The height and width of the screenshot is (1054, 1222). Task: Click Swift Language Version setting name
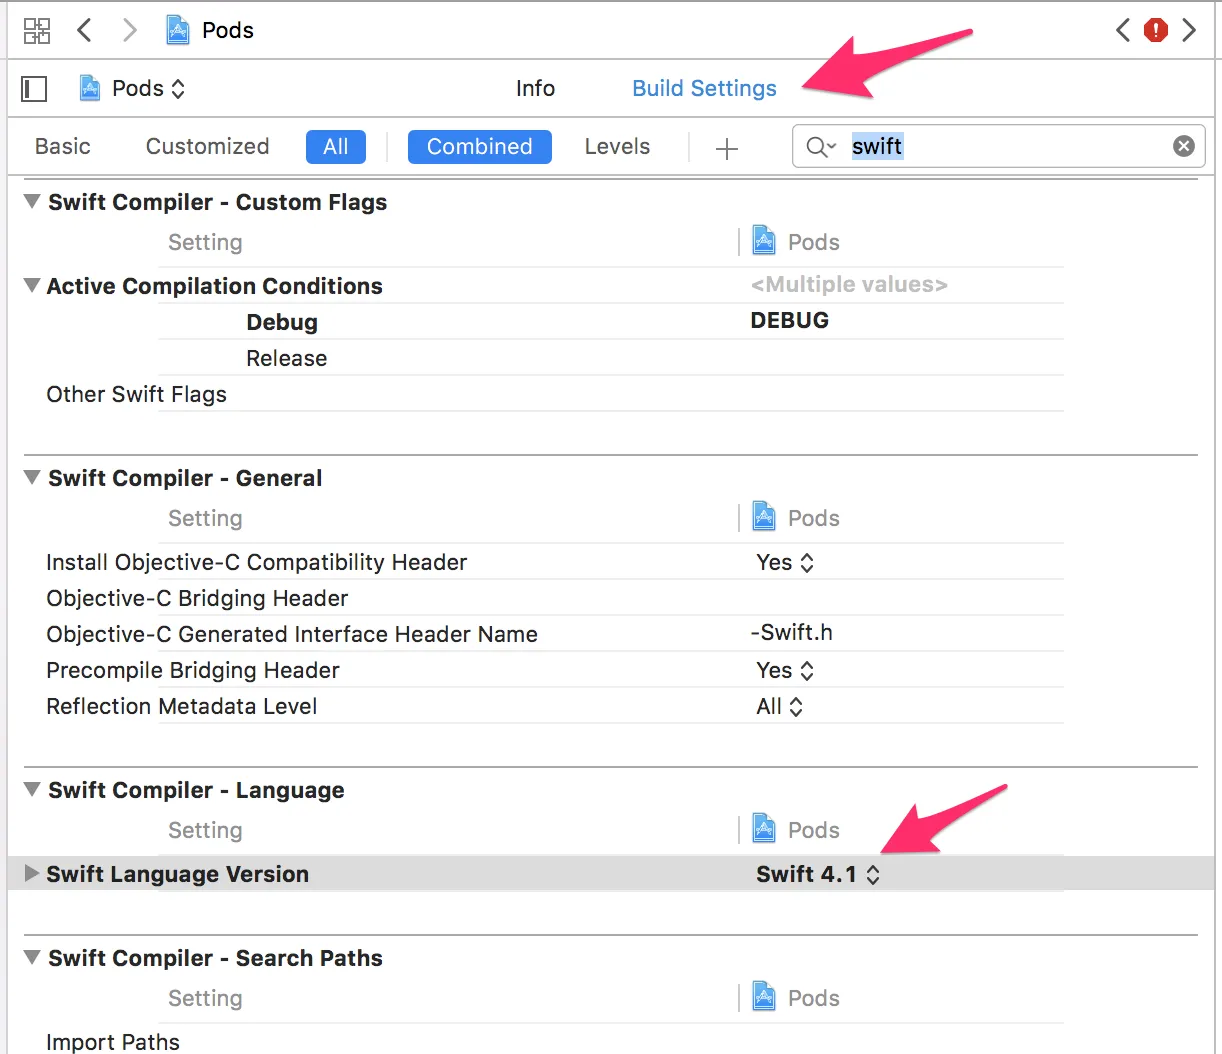[x=178, y=874]
